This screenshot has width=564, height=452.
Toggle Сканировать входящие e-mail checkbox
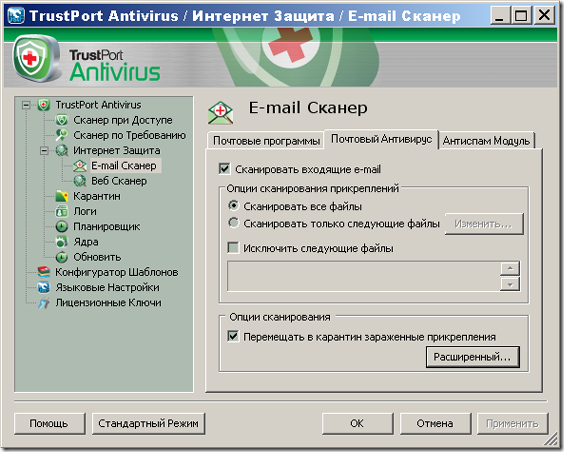pos(224,169)
